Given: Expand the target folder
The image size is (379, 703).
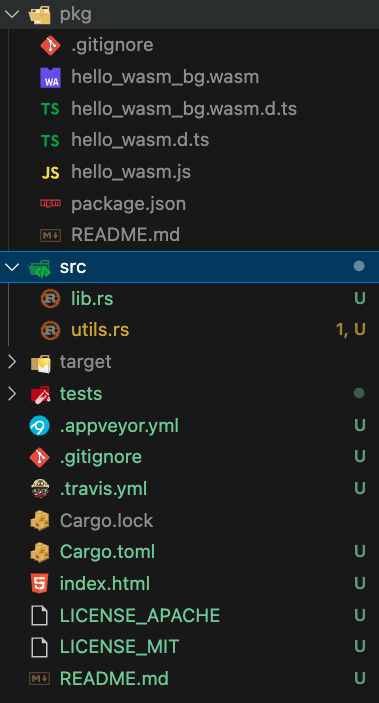Looking at the screenshot, I should pos(11,362).
